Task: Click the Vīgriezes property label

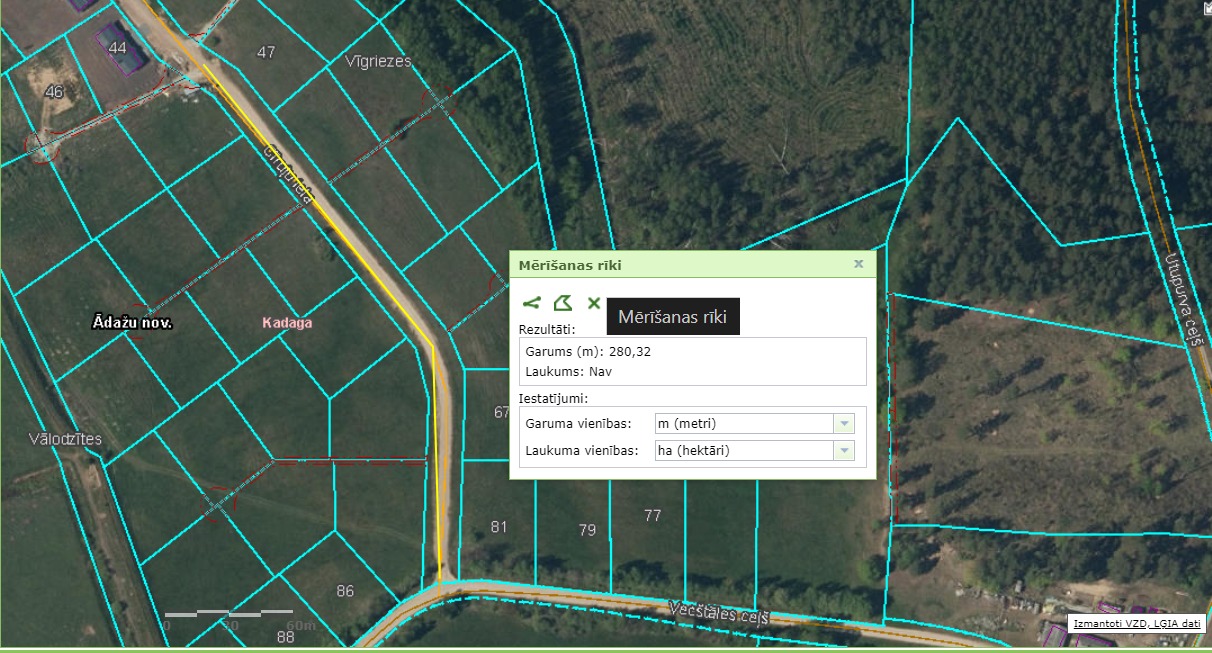Action: [x=378, y=61]
